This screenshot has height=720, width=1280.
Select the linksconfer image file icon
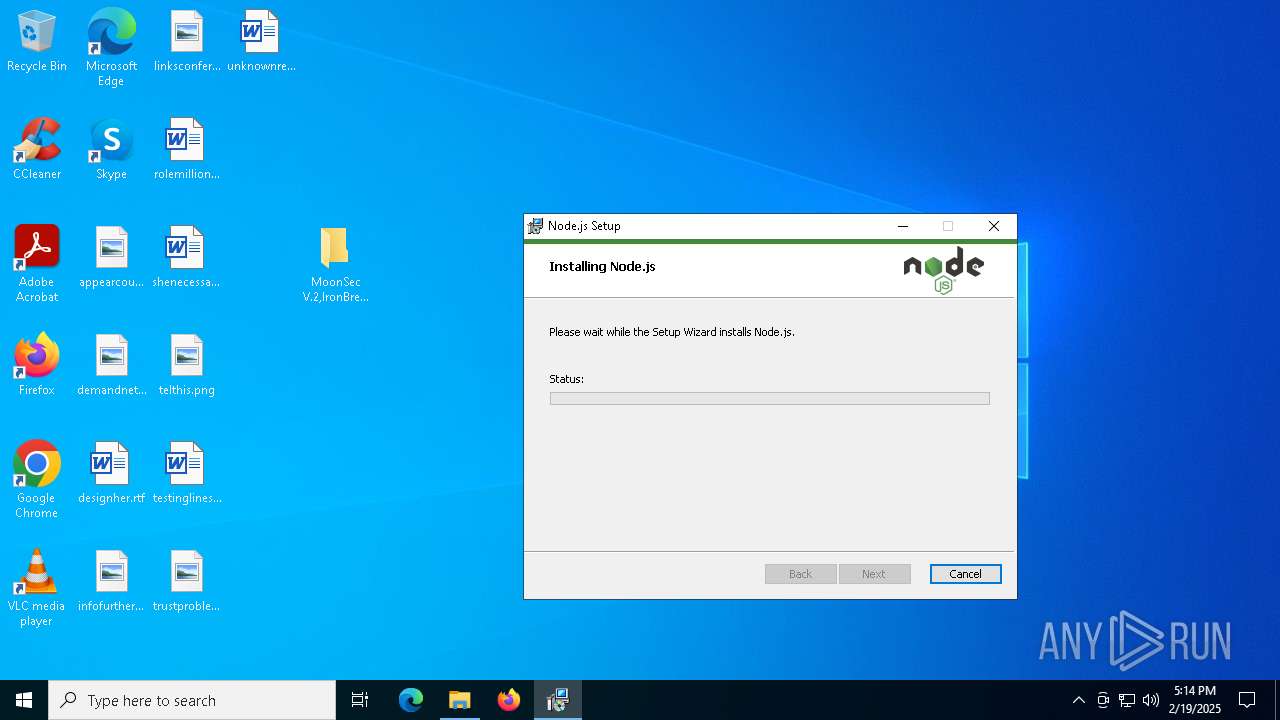186,41
